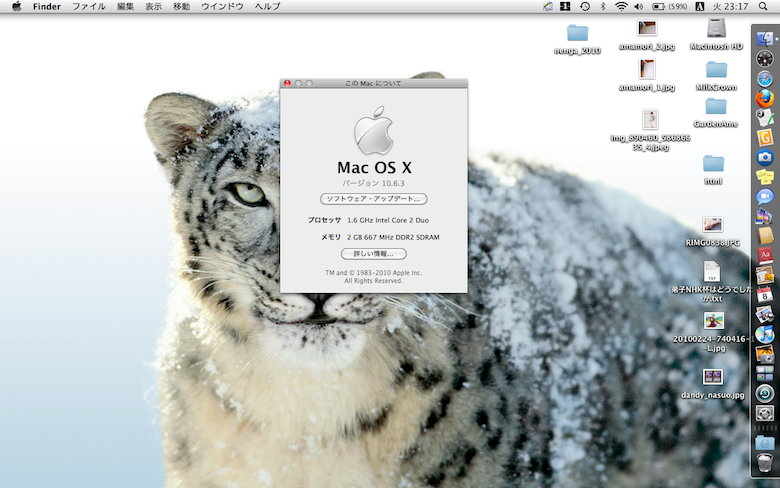The height and width of the screenshot is (488, 780).
Task: Open the 表示 menu
Action: (153, 6)
